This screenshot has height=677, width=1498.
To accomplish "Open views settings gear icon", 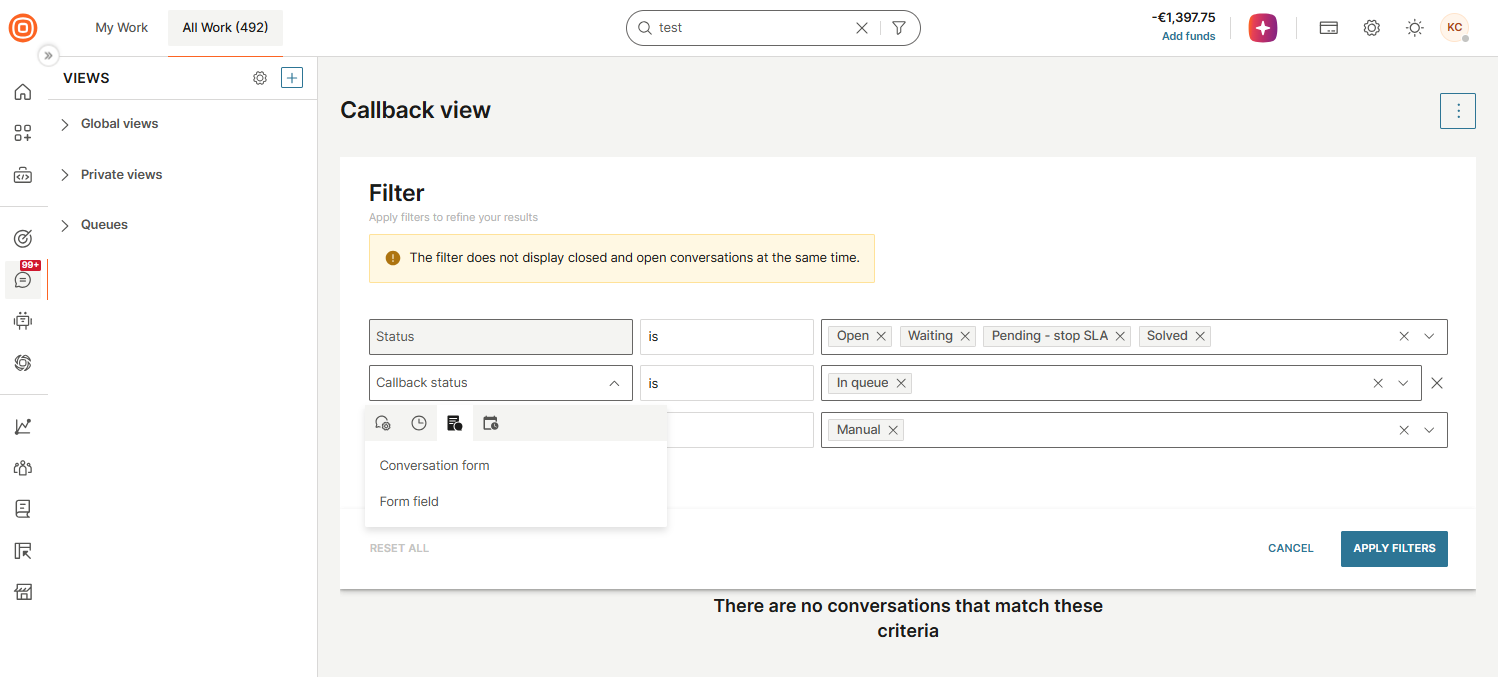I will 260,78.
